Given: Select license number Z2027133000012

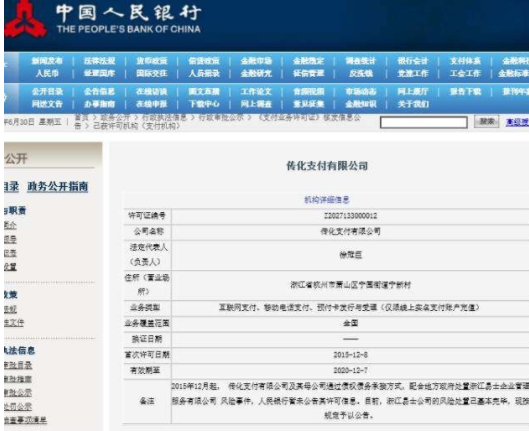Looking at the screenshot, I should point(350,216).
